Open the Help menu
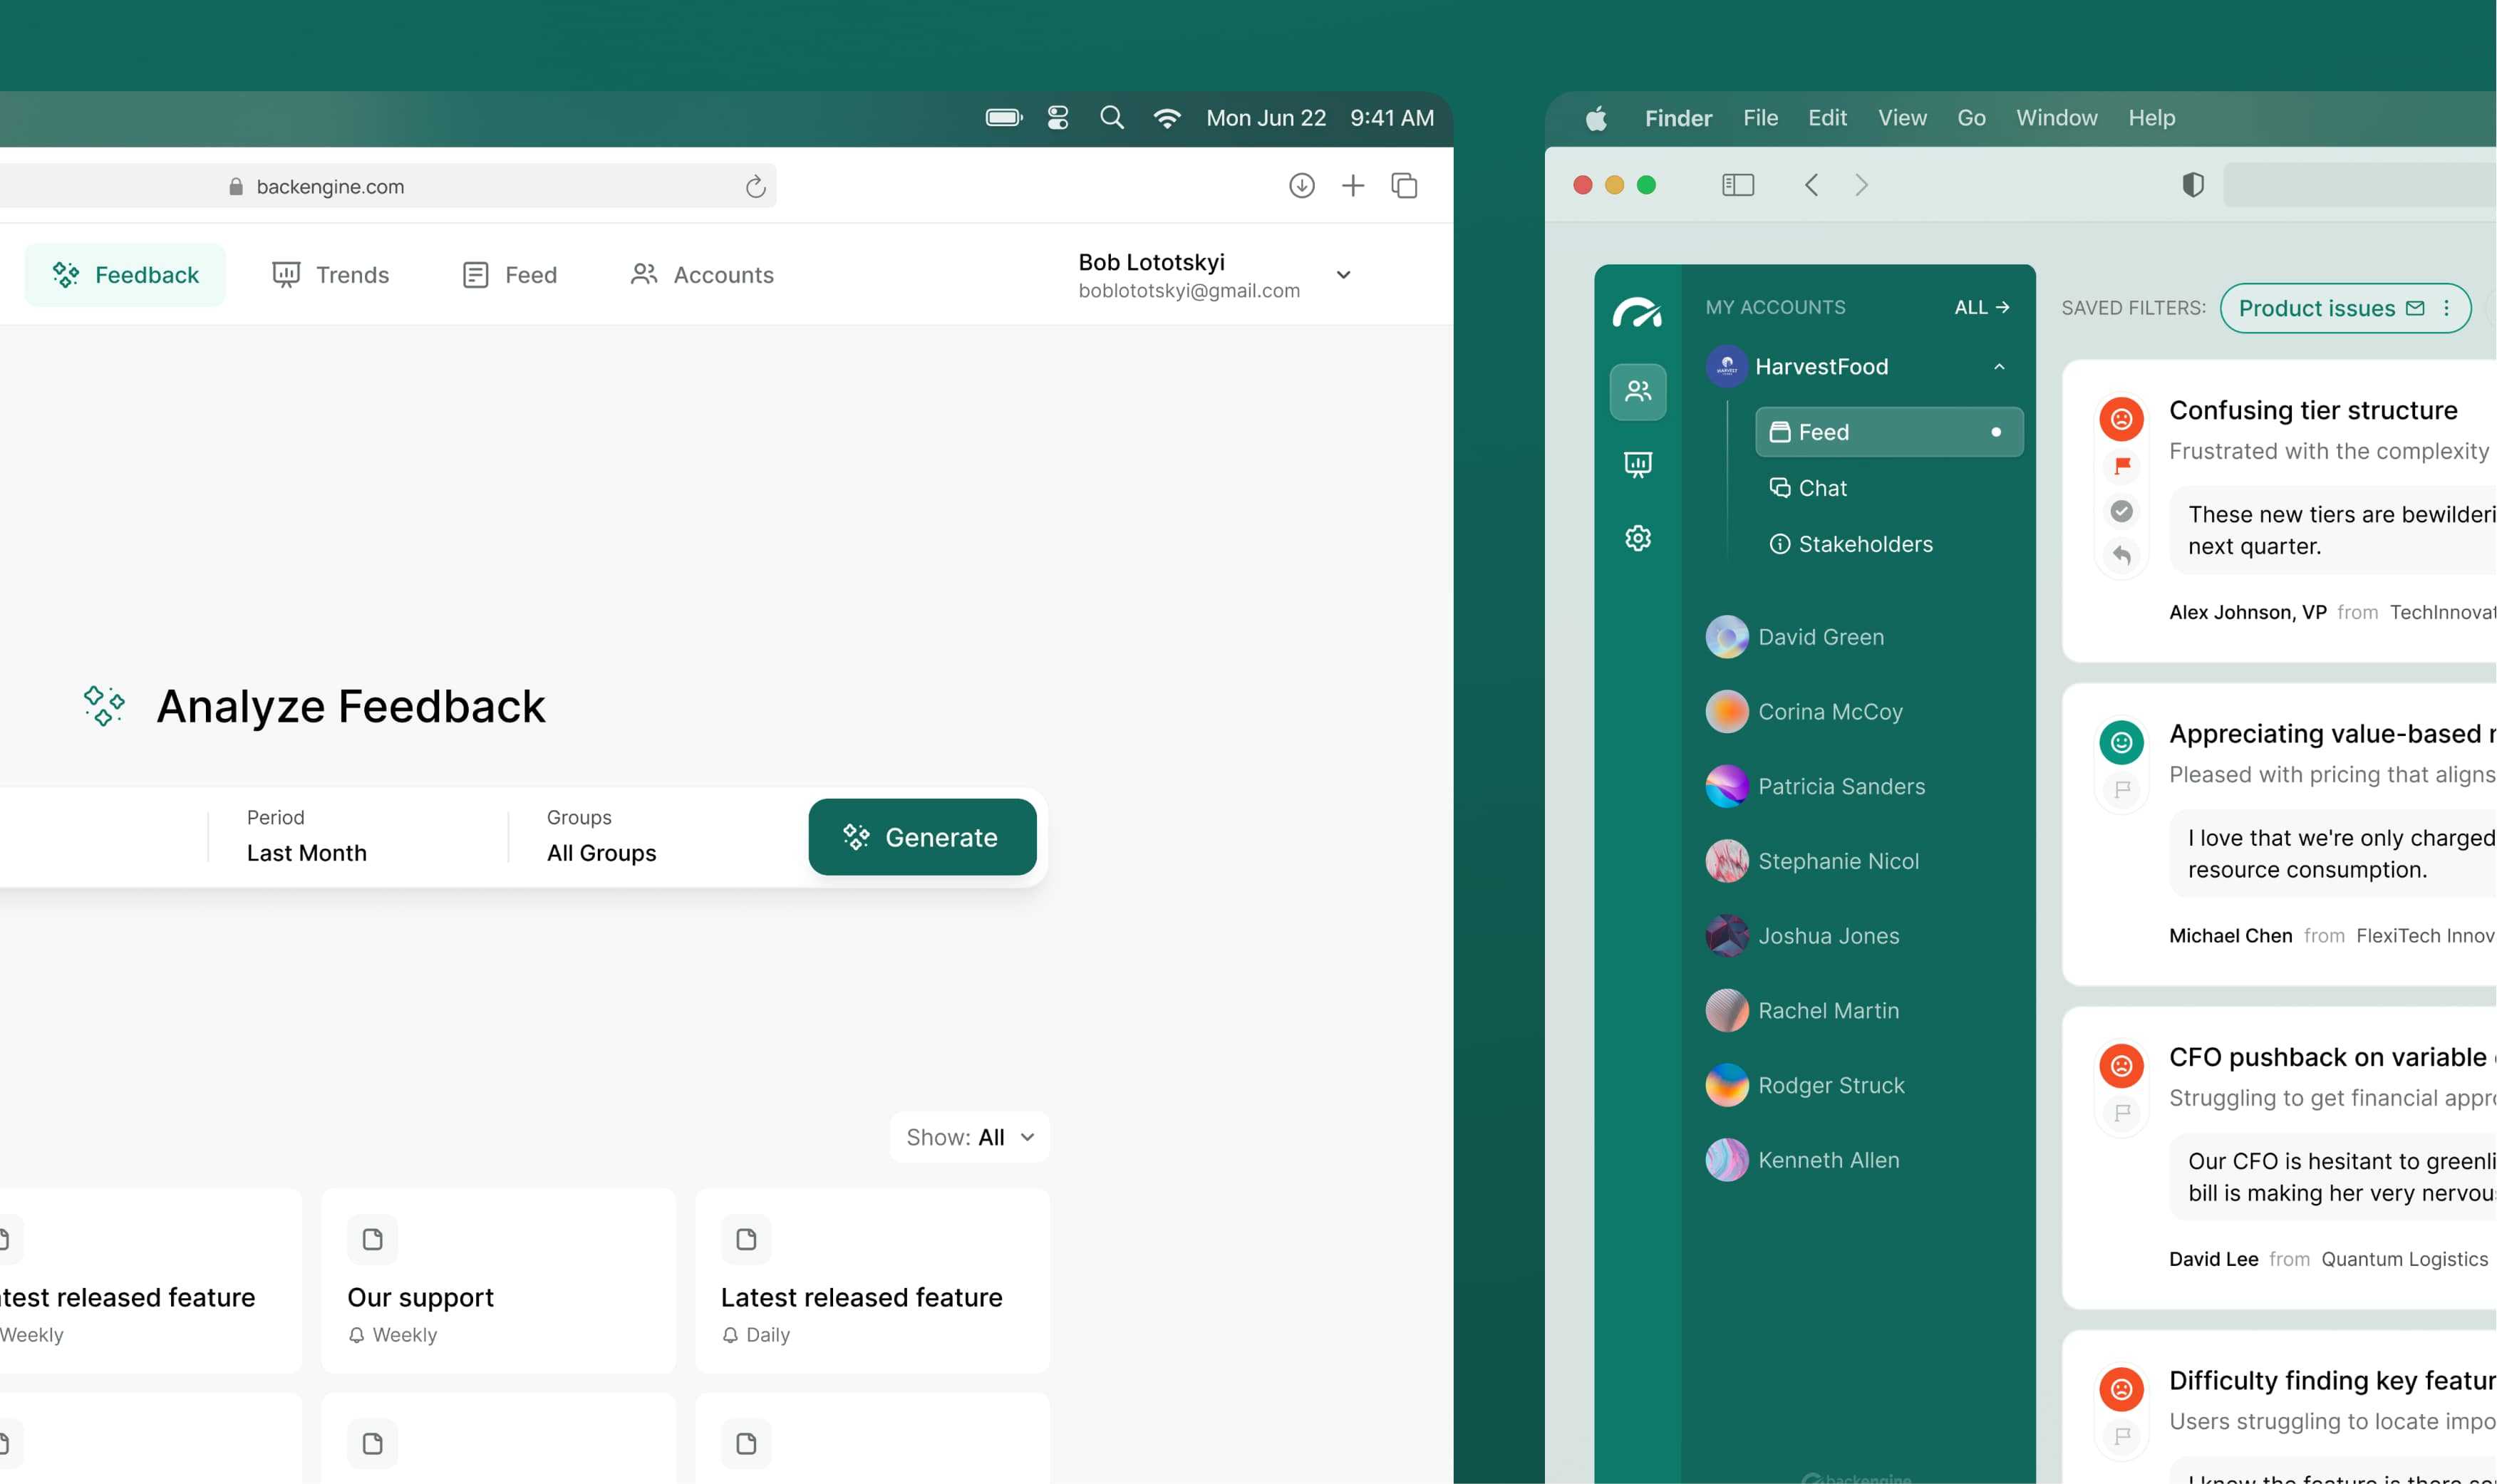The width and height of the screenshot is (2497, 1484). [x=2151, y=118]
